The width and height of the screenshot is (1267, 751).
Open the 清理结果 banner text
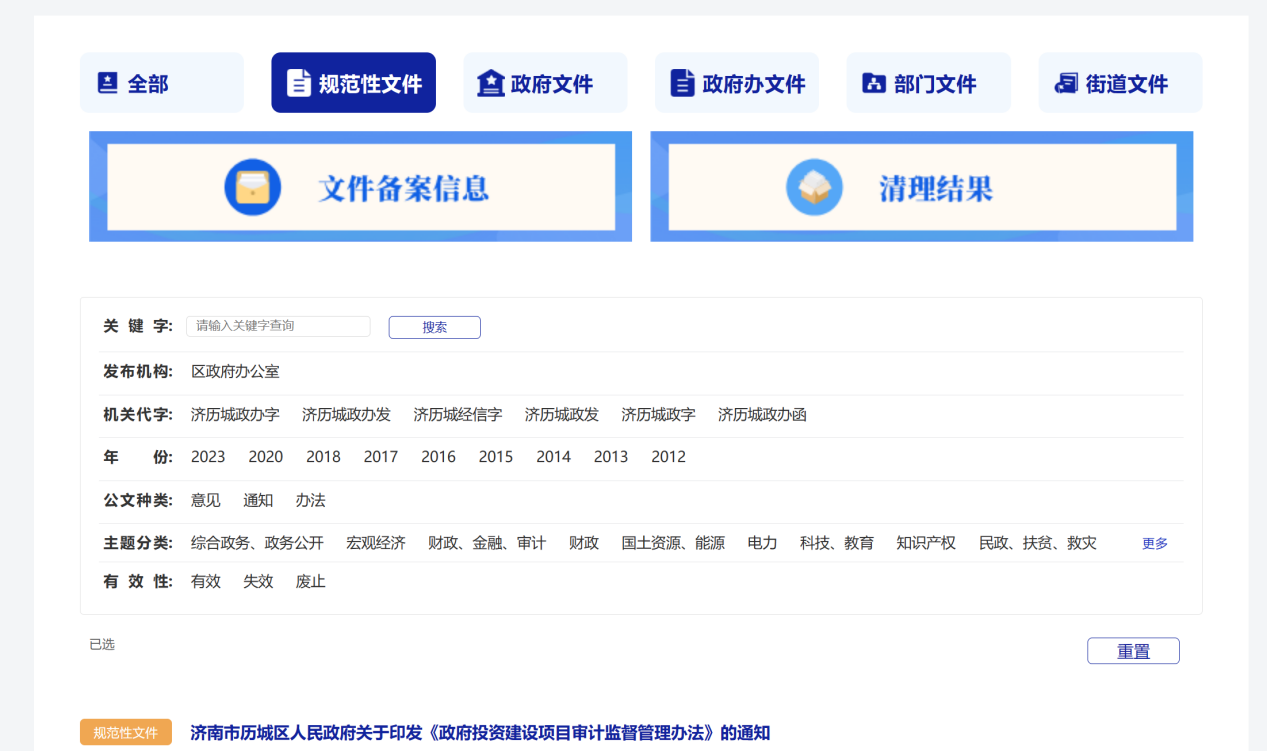tap(936, 188)
